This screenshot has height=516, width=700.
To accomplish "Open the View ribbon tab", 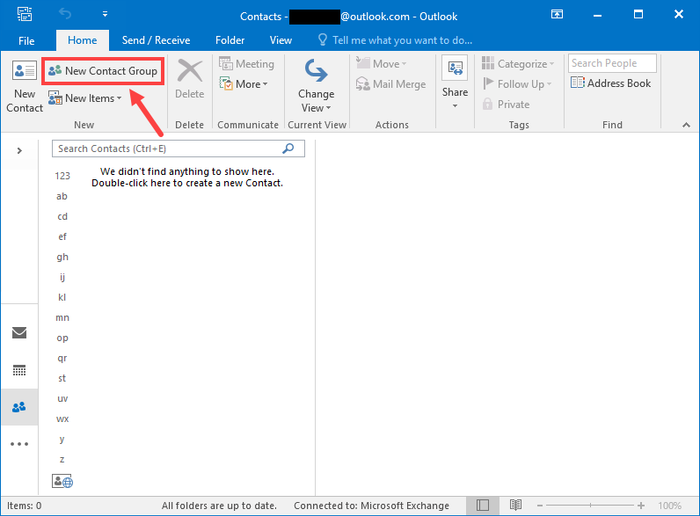I will click(x=281, y=40).
